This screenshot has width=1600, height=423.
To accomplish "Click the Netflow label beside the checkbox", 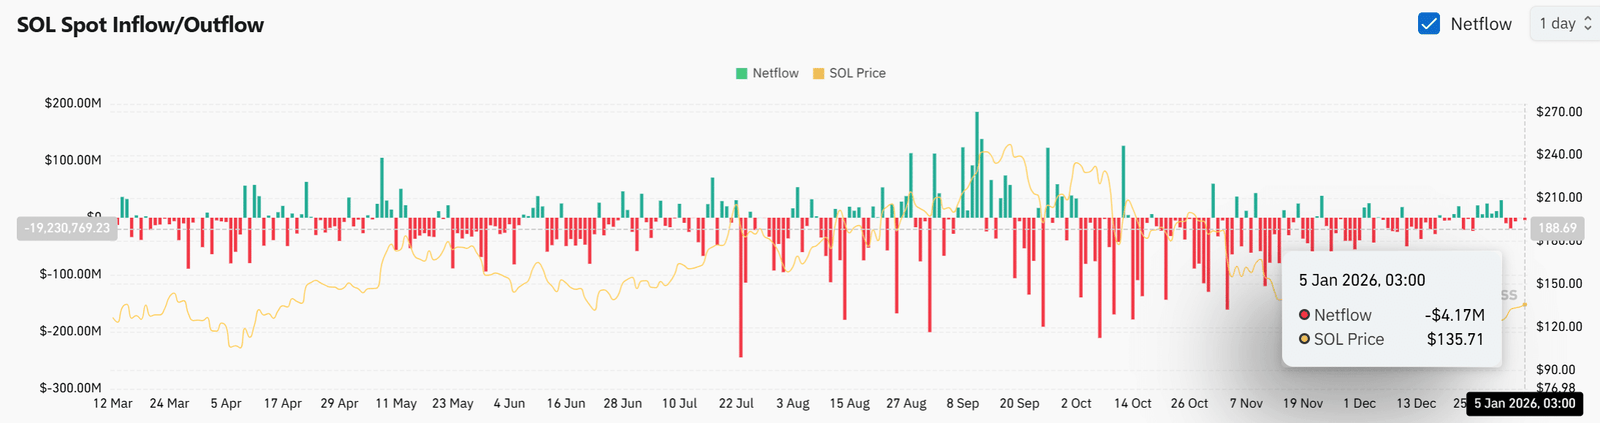I will (x=1481, y=24).
